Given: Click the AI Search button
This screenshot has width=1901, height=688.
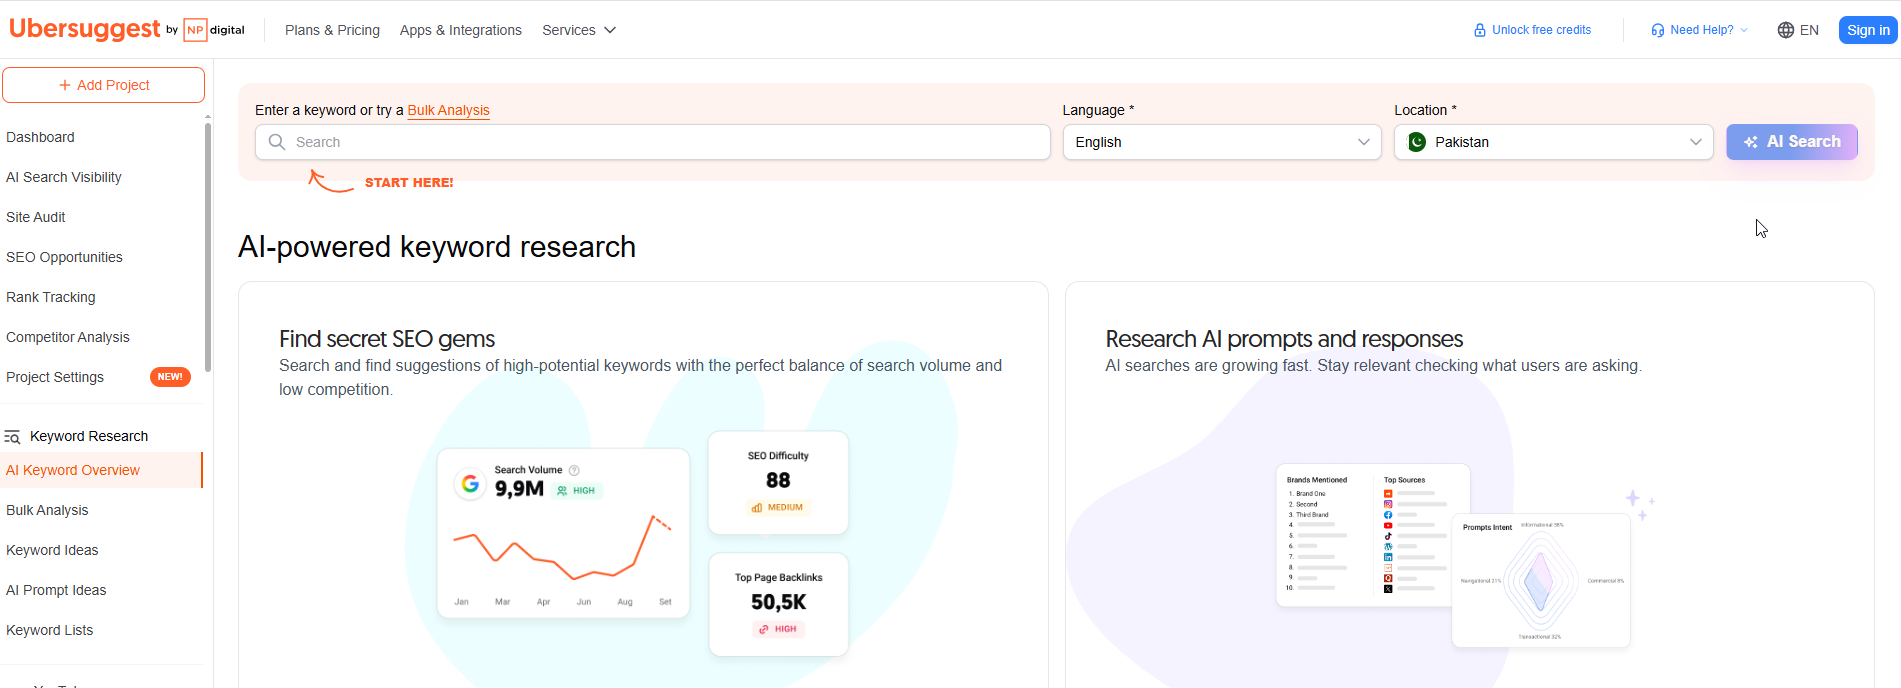Looking at the screenshot, I should [x=1792, y=142].
